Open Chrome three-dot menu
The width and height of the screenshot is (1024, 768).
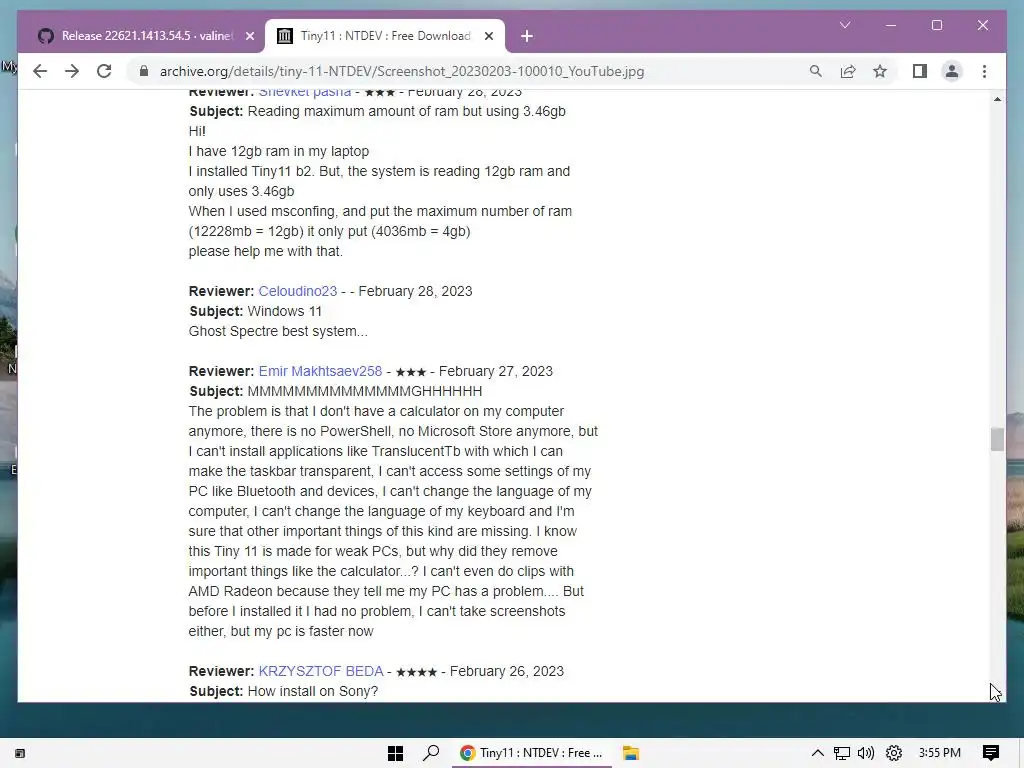(x=984, y=71)
